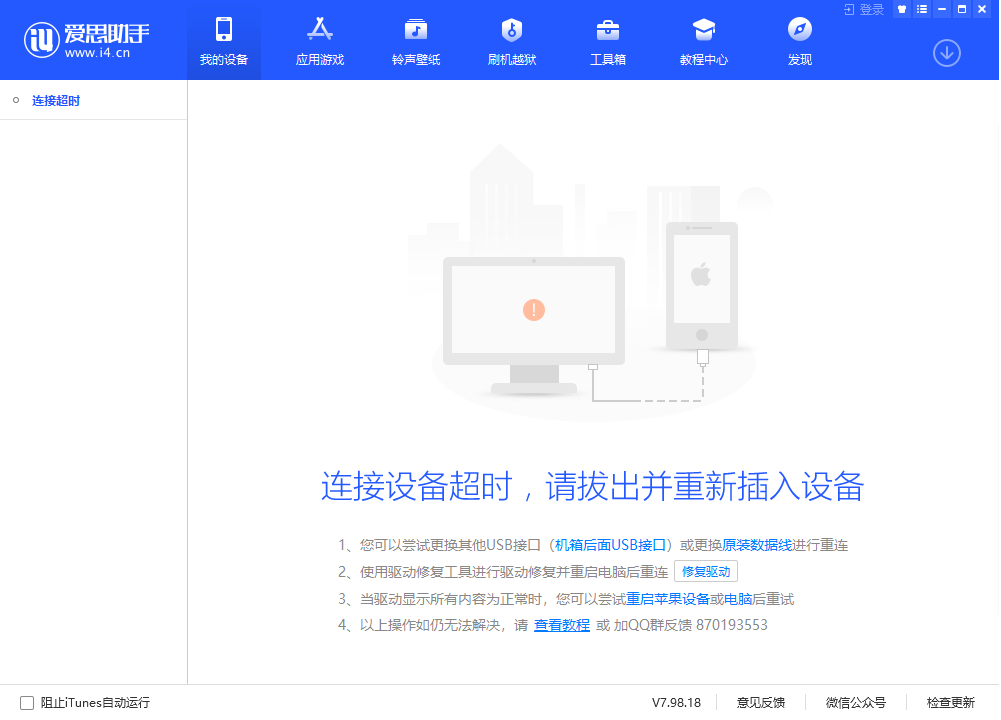Open the 教程中心 tutorial center
Image resolution: width=1001 pixels, height=720 pixels.
pos(703,40)
